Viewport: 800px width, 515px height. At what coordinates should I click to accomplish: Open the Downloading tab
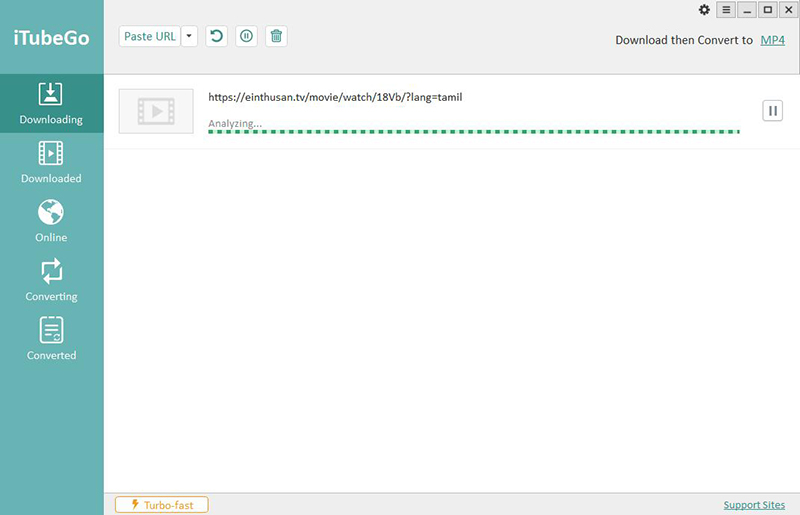pyautogui.click(x=52, y=104)
